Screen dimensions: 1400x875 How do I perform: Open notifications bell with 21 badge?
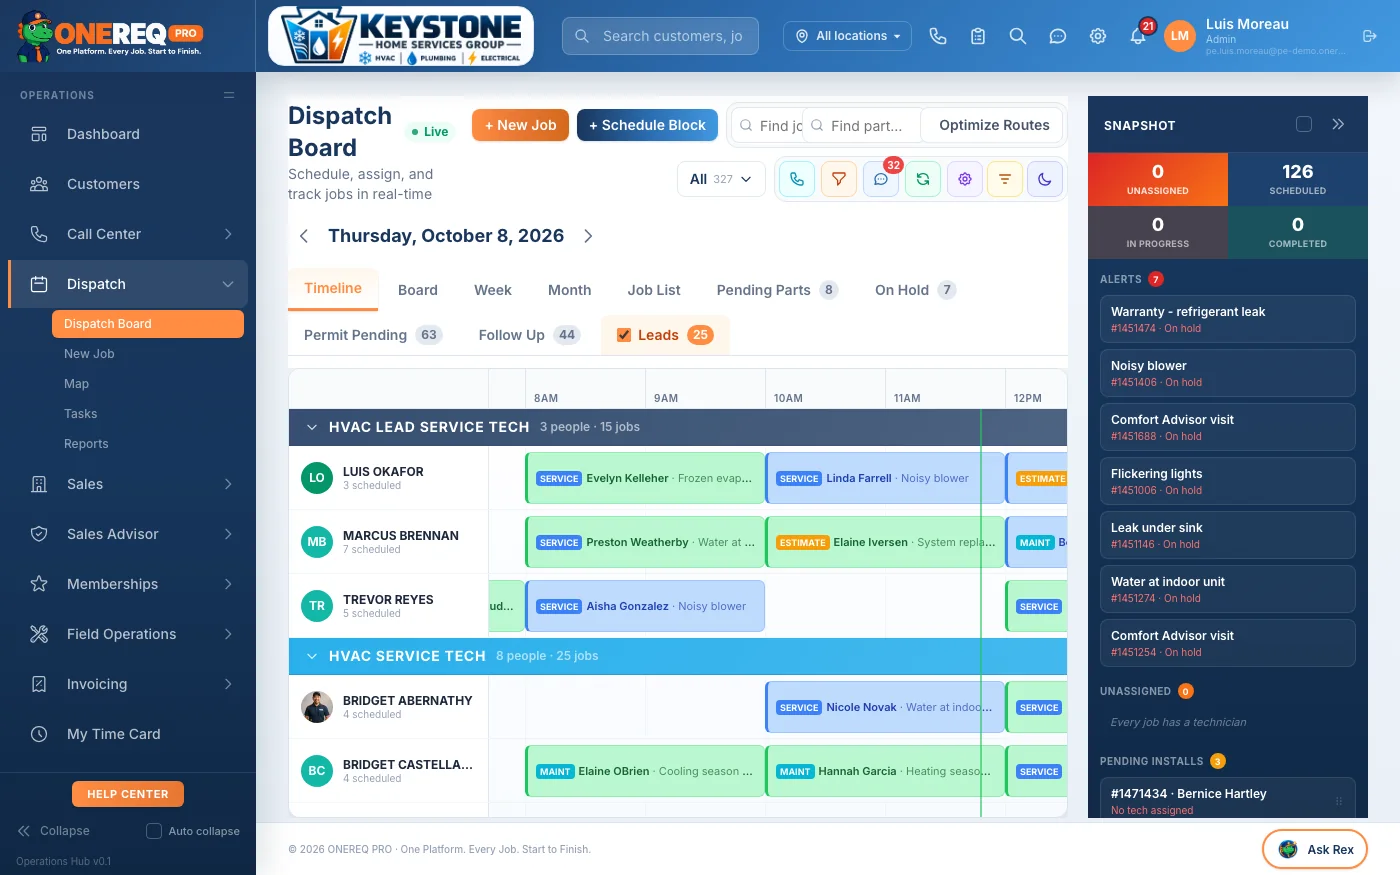[x=1138, y=36]
